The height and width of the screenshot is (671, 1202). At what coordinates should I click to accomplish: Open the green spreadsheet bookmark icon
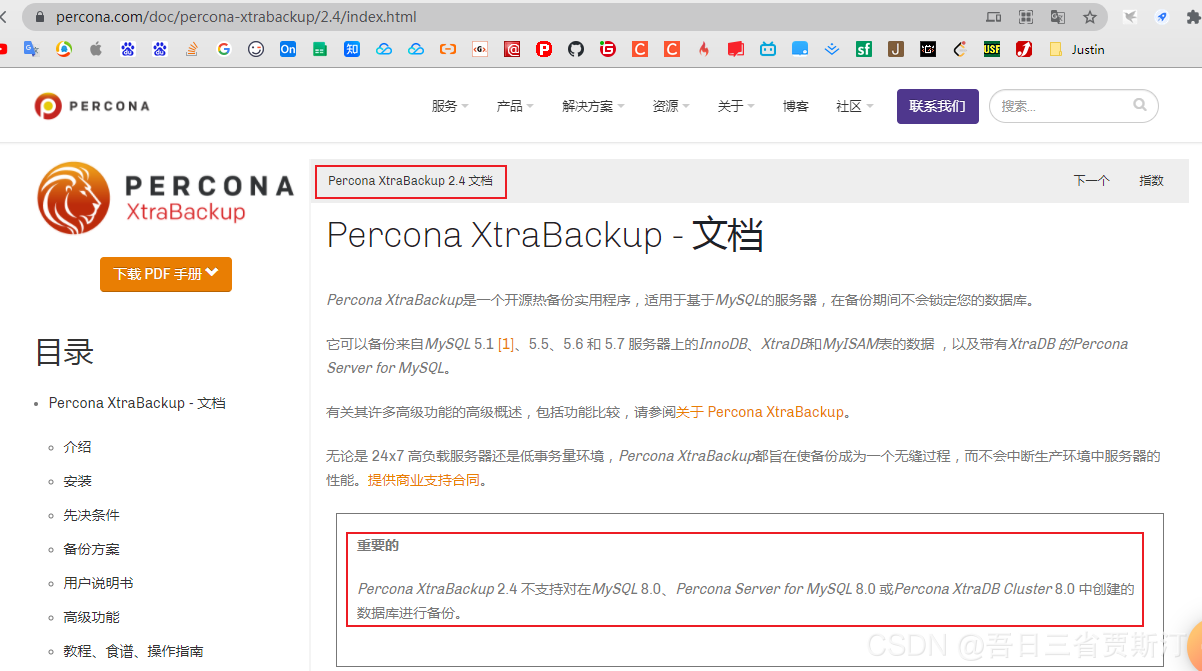320,49
